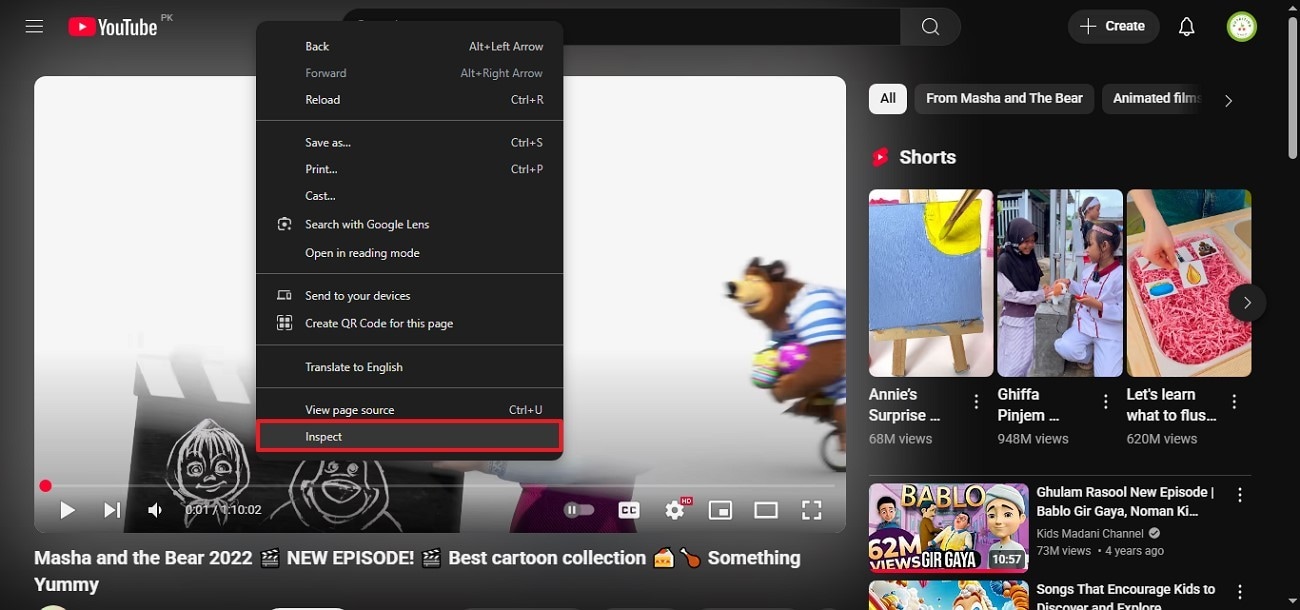Select Translate to English
Screen dimensions: 1300x610
[x=409, y=367]
